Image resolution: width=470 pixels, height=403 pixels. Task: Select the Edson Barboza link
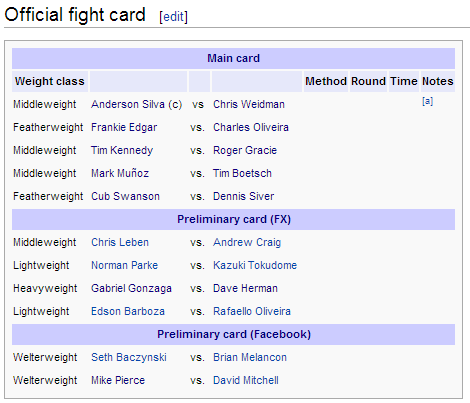click(x=128, y=311)
